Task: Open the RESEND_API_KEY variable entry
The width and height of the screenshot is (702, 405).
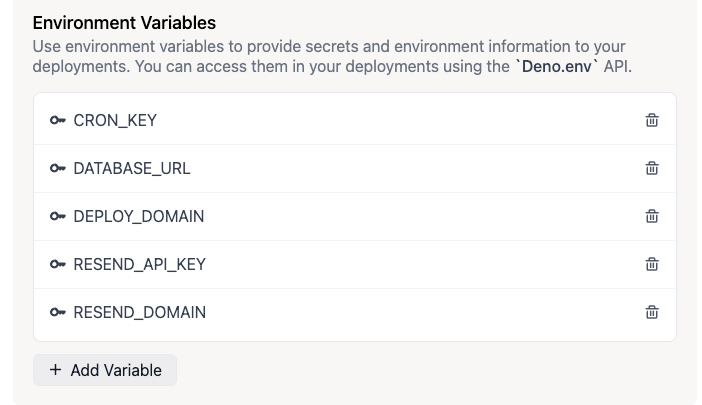Action: [140, 264]
